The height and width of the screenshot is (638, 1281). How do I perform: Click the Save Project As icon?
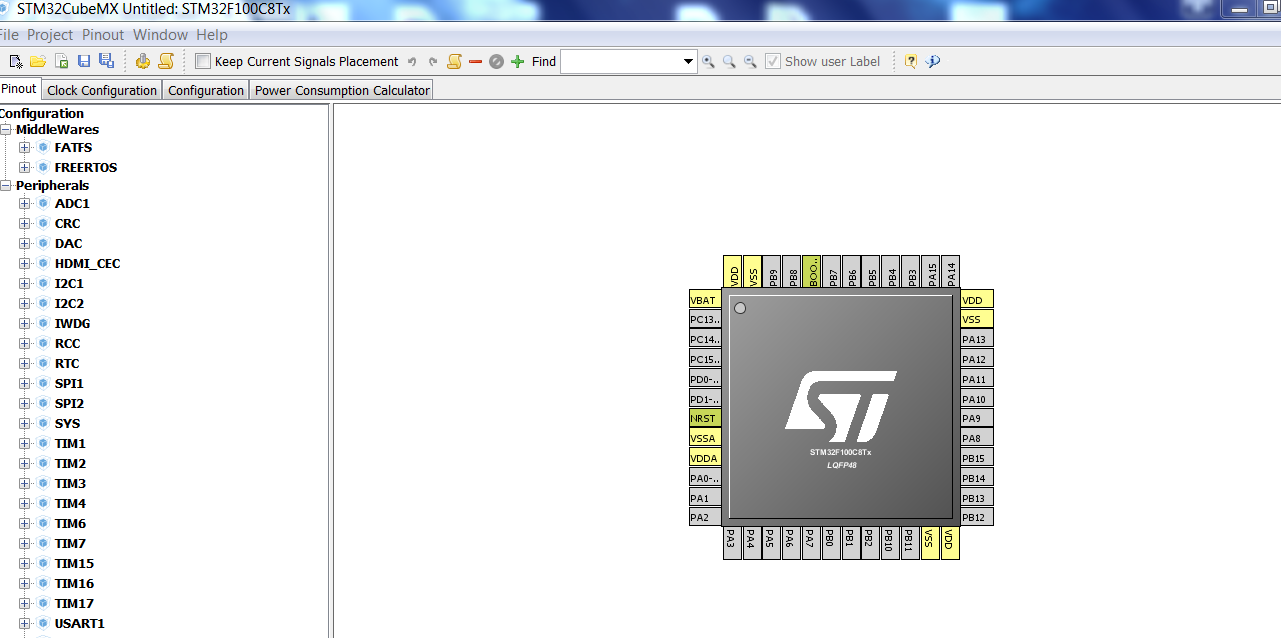106,62
